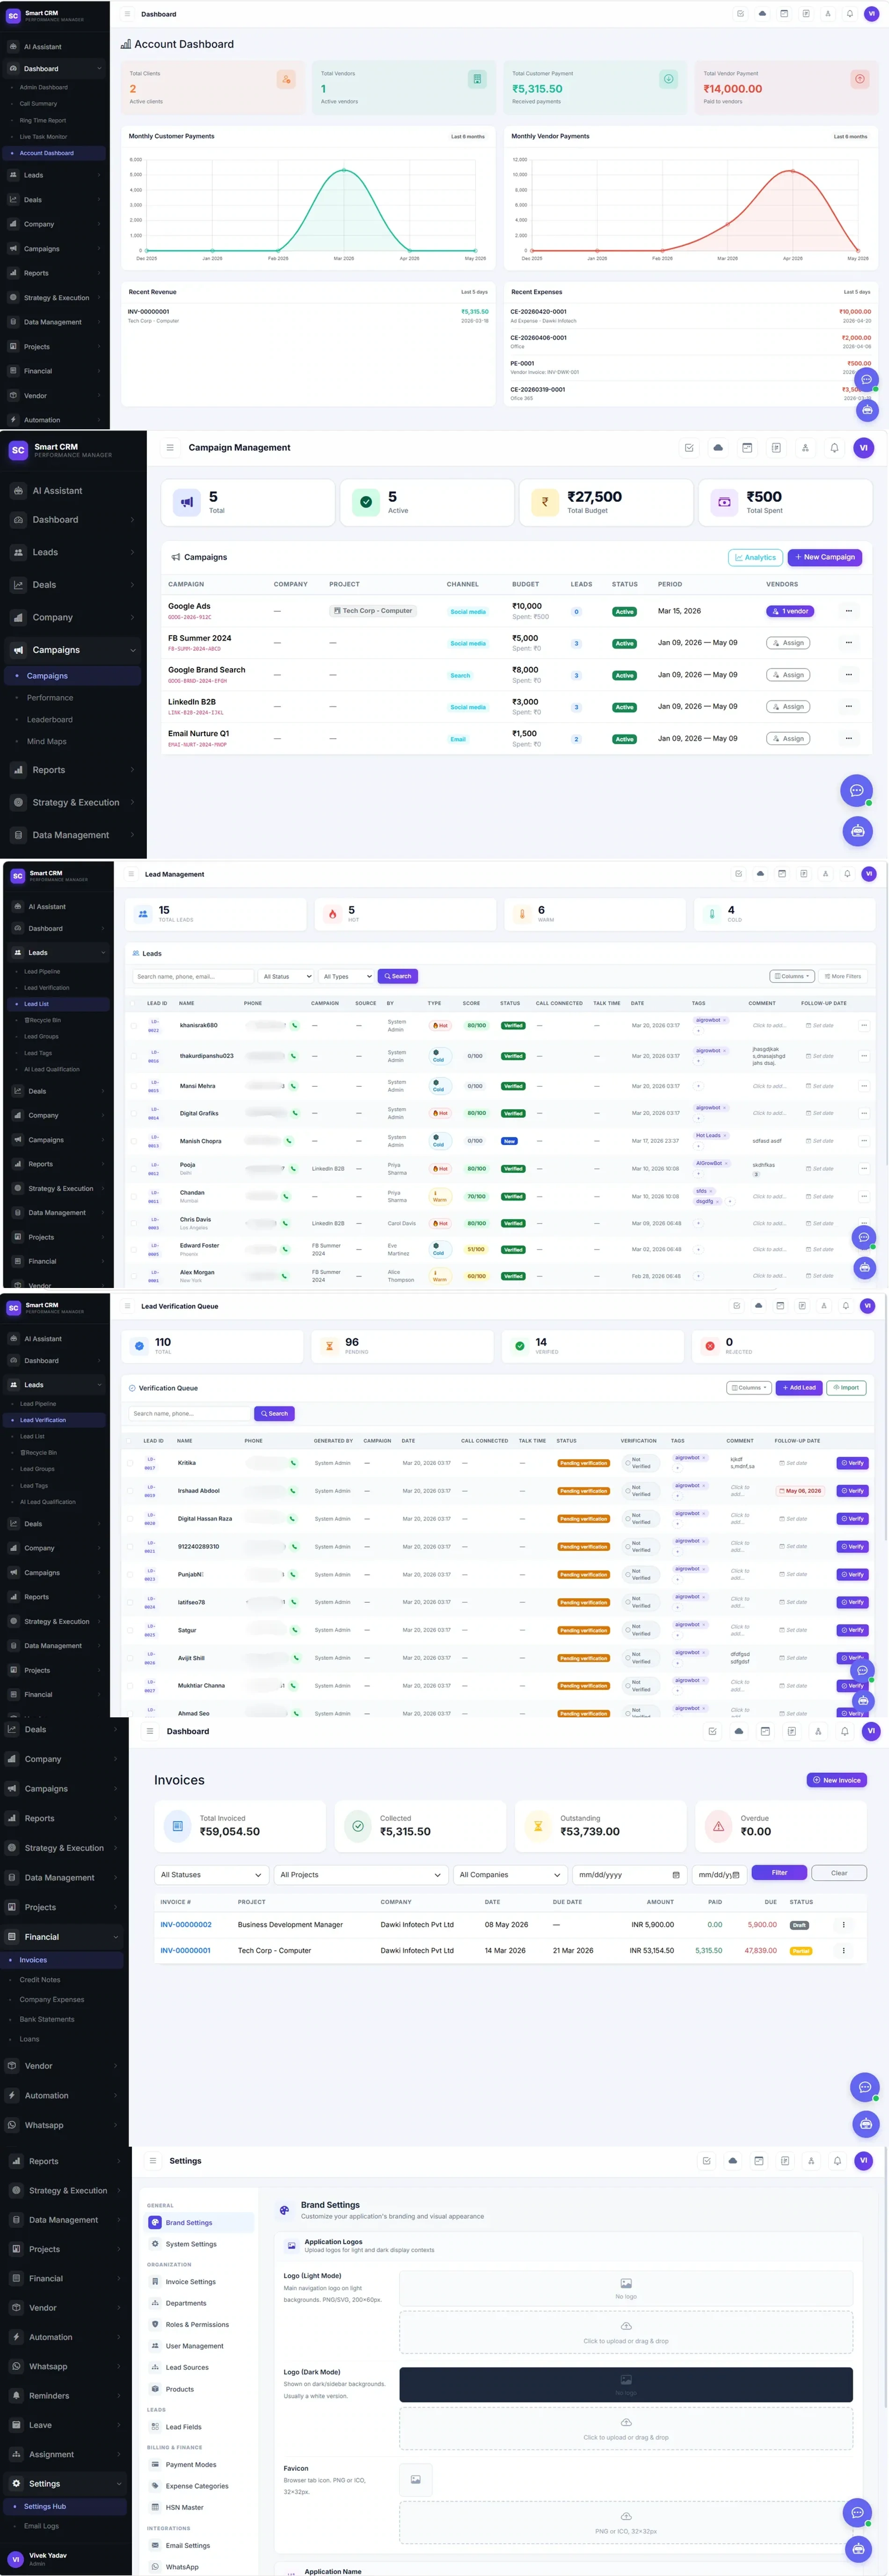Tick the Kritika row checkbox in Verification Queue
Image resolution: width=889 pixels, height=2576 pixels.
tap(130, 1463)
